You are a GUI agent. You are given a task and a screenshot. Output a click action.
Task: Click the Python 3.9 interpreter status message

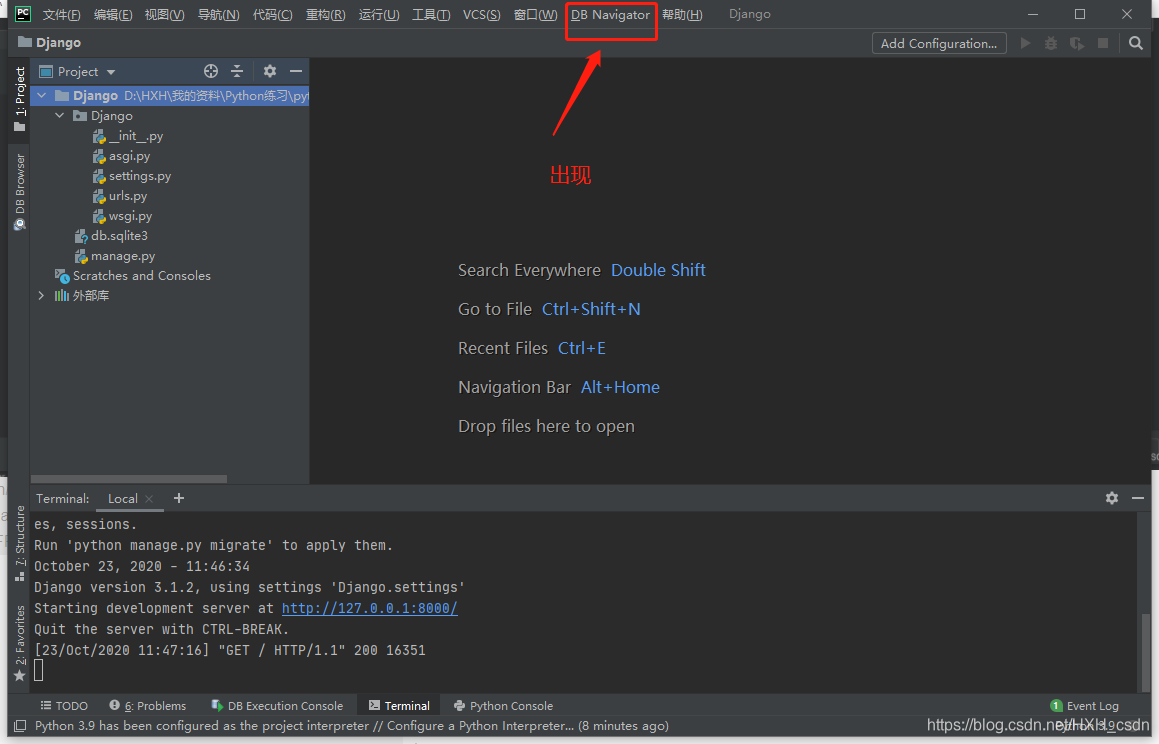(351, 726)
